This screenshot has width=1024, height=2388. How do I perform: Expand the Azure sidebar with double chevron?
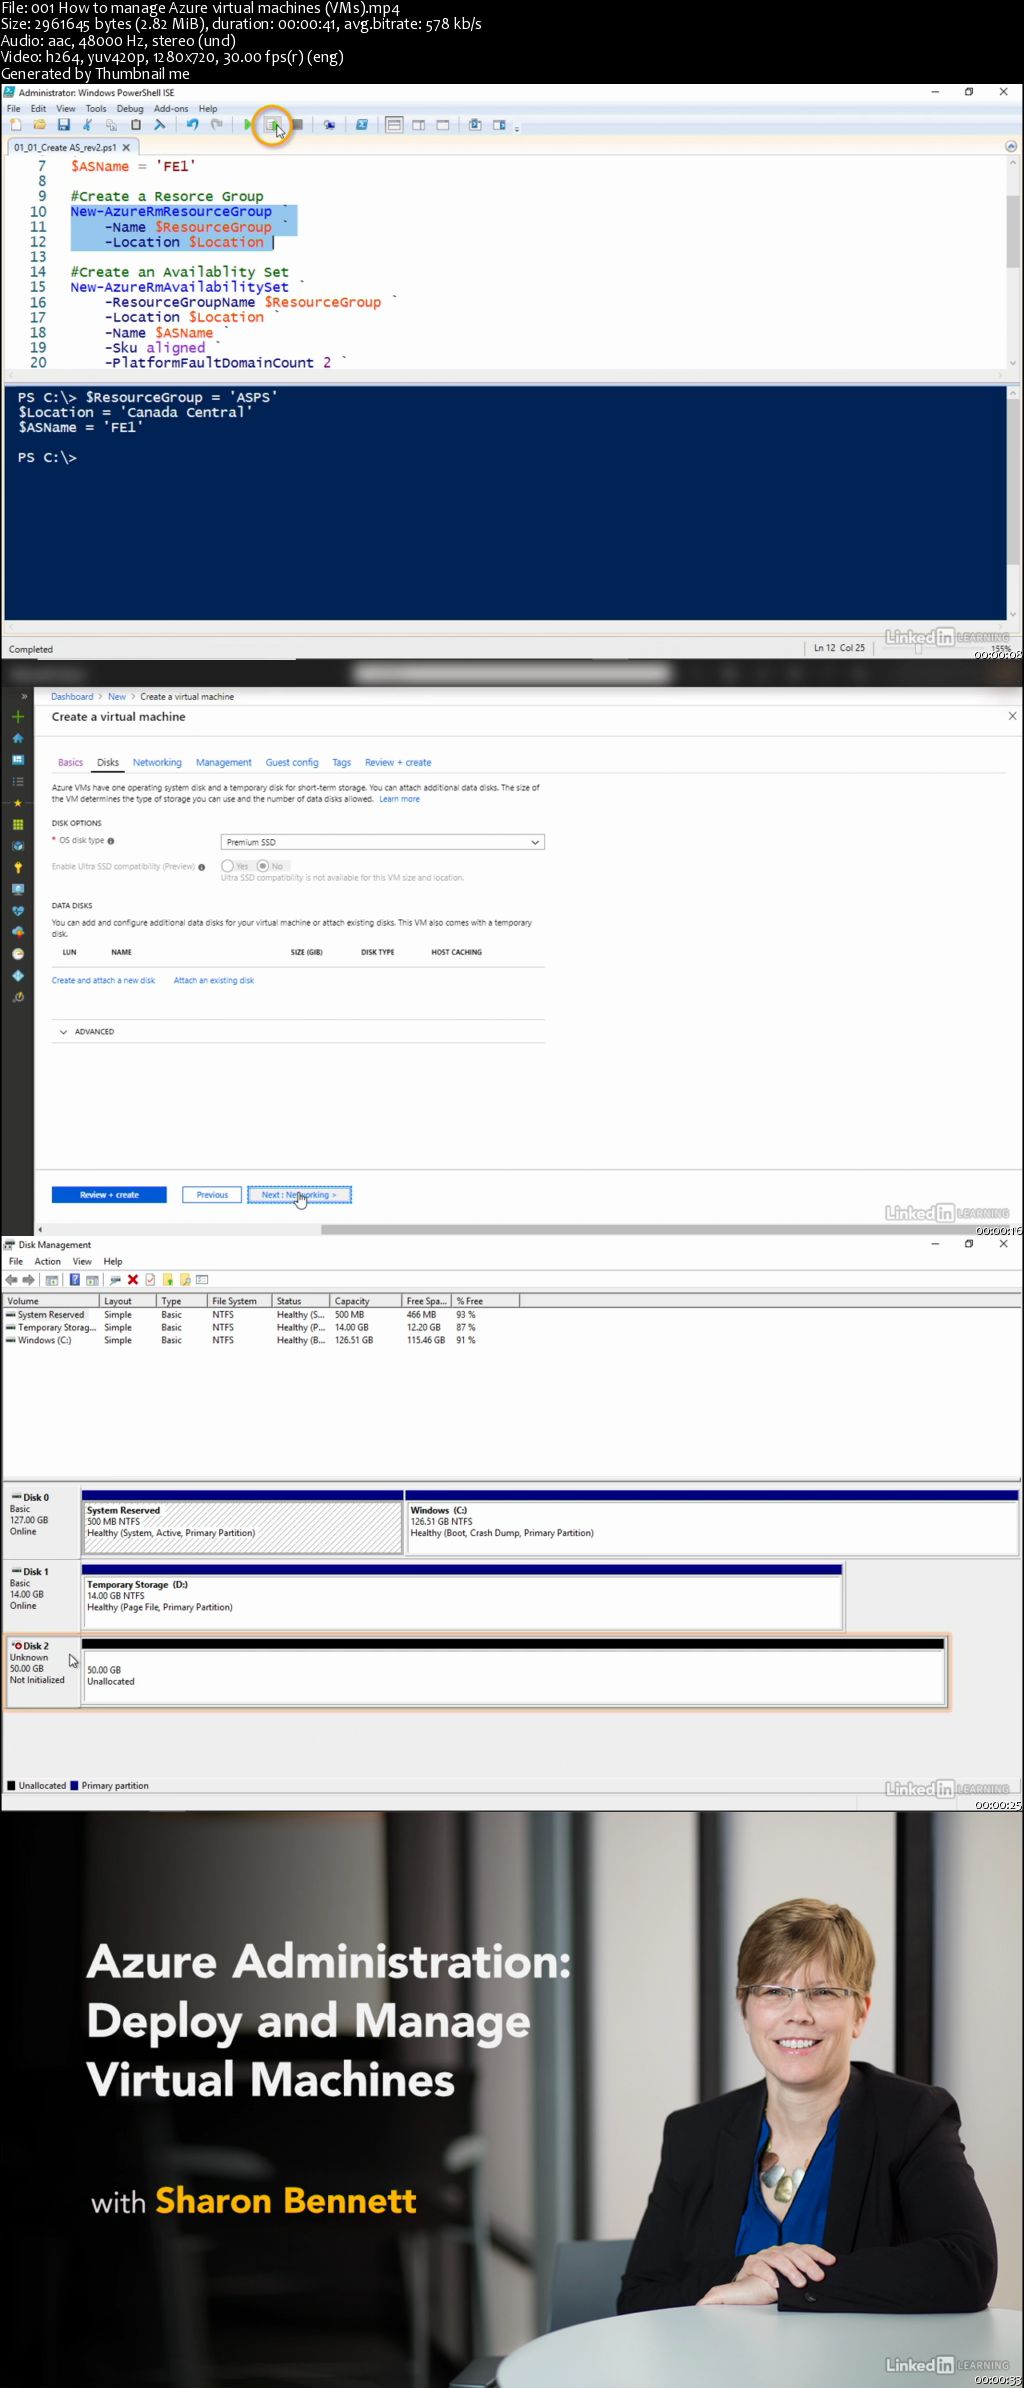tap(24, 696)
